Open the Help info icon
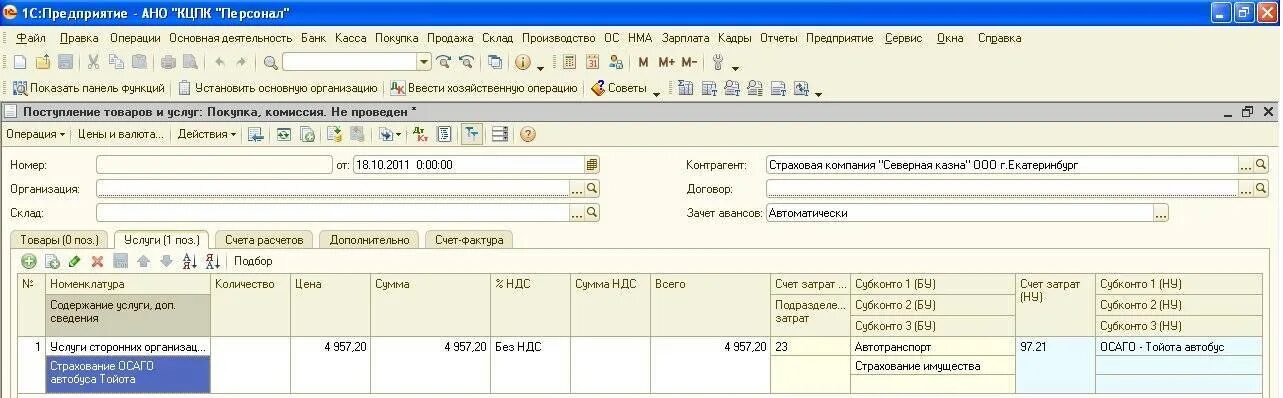Image resolution: width=1283 pixels, height=398 pixels. [x=522, y=62]
